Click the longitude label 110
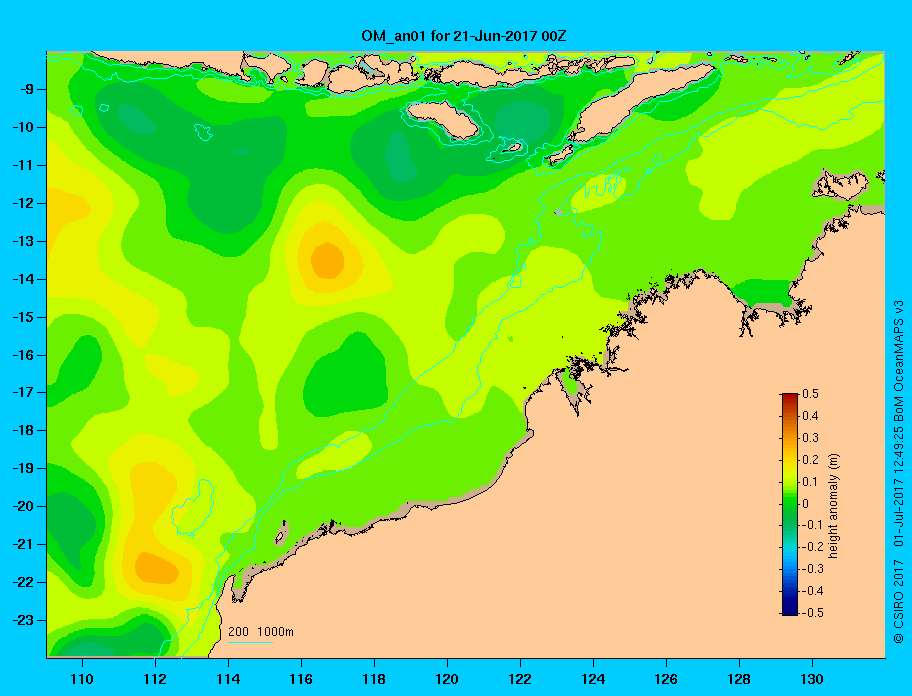This screenshot has width=912, height=696. pos(82,679)
